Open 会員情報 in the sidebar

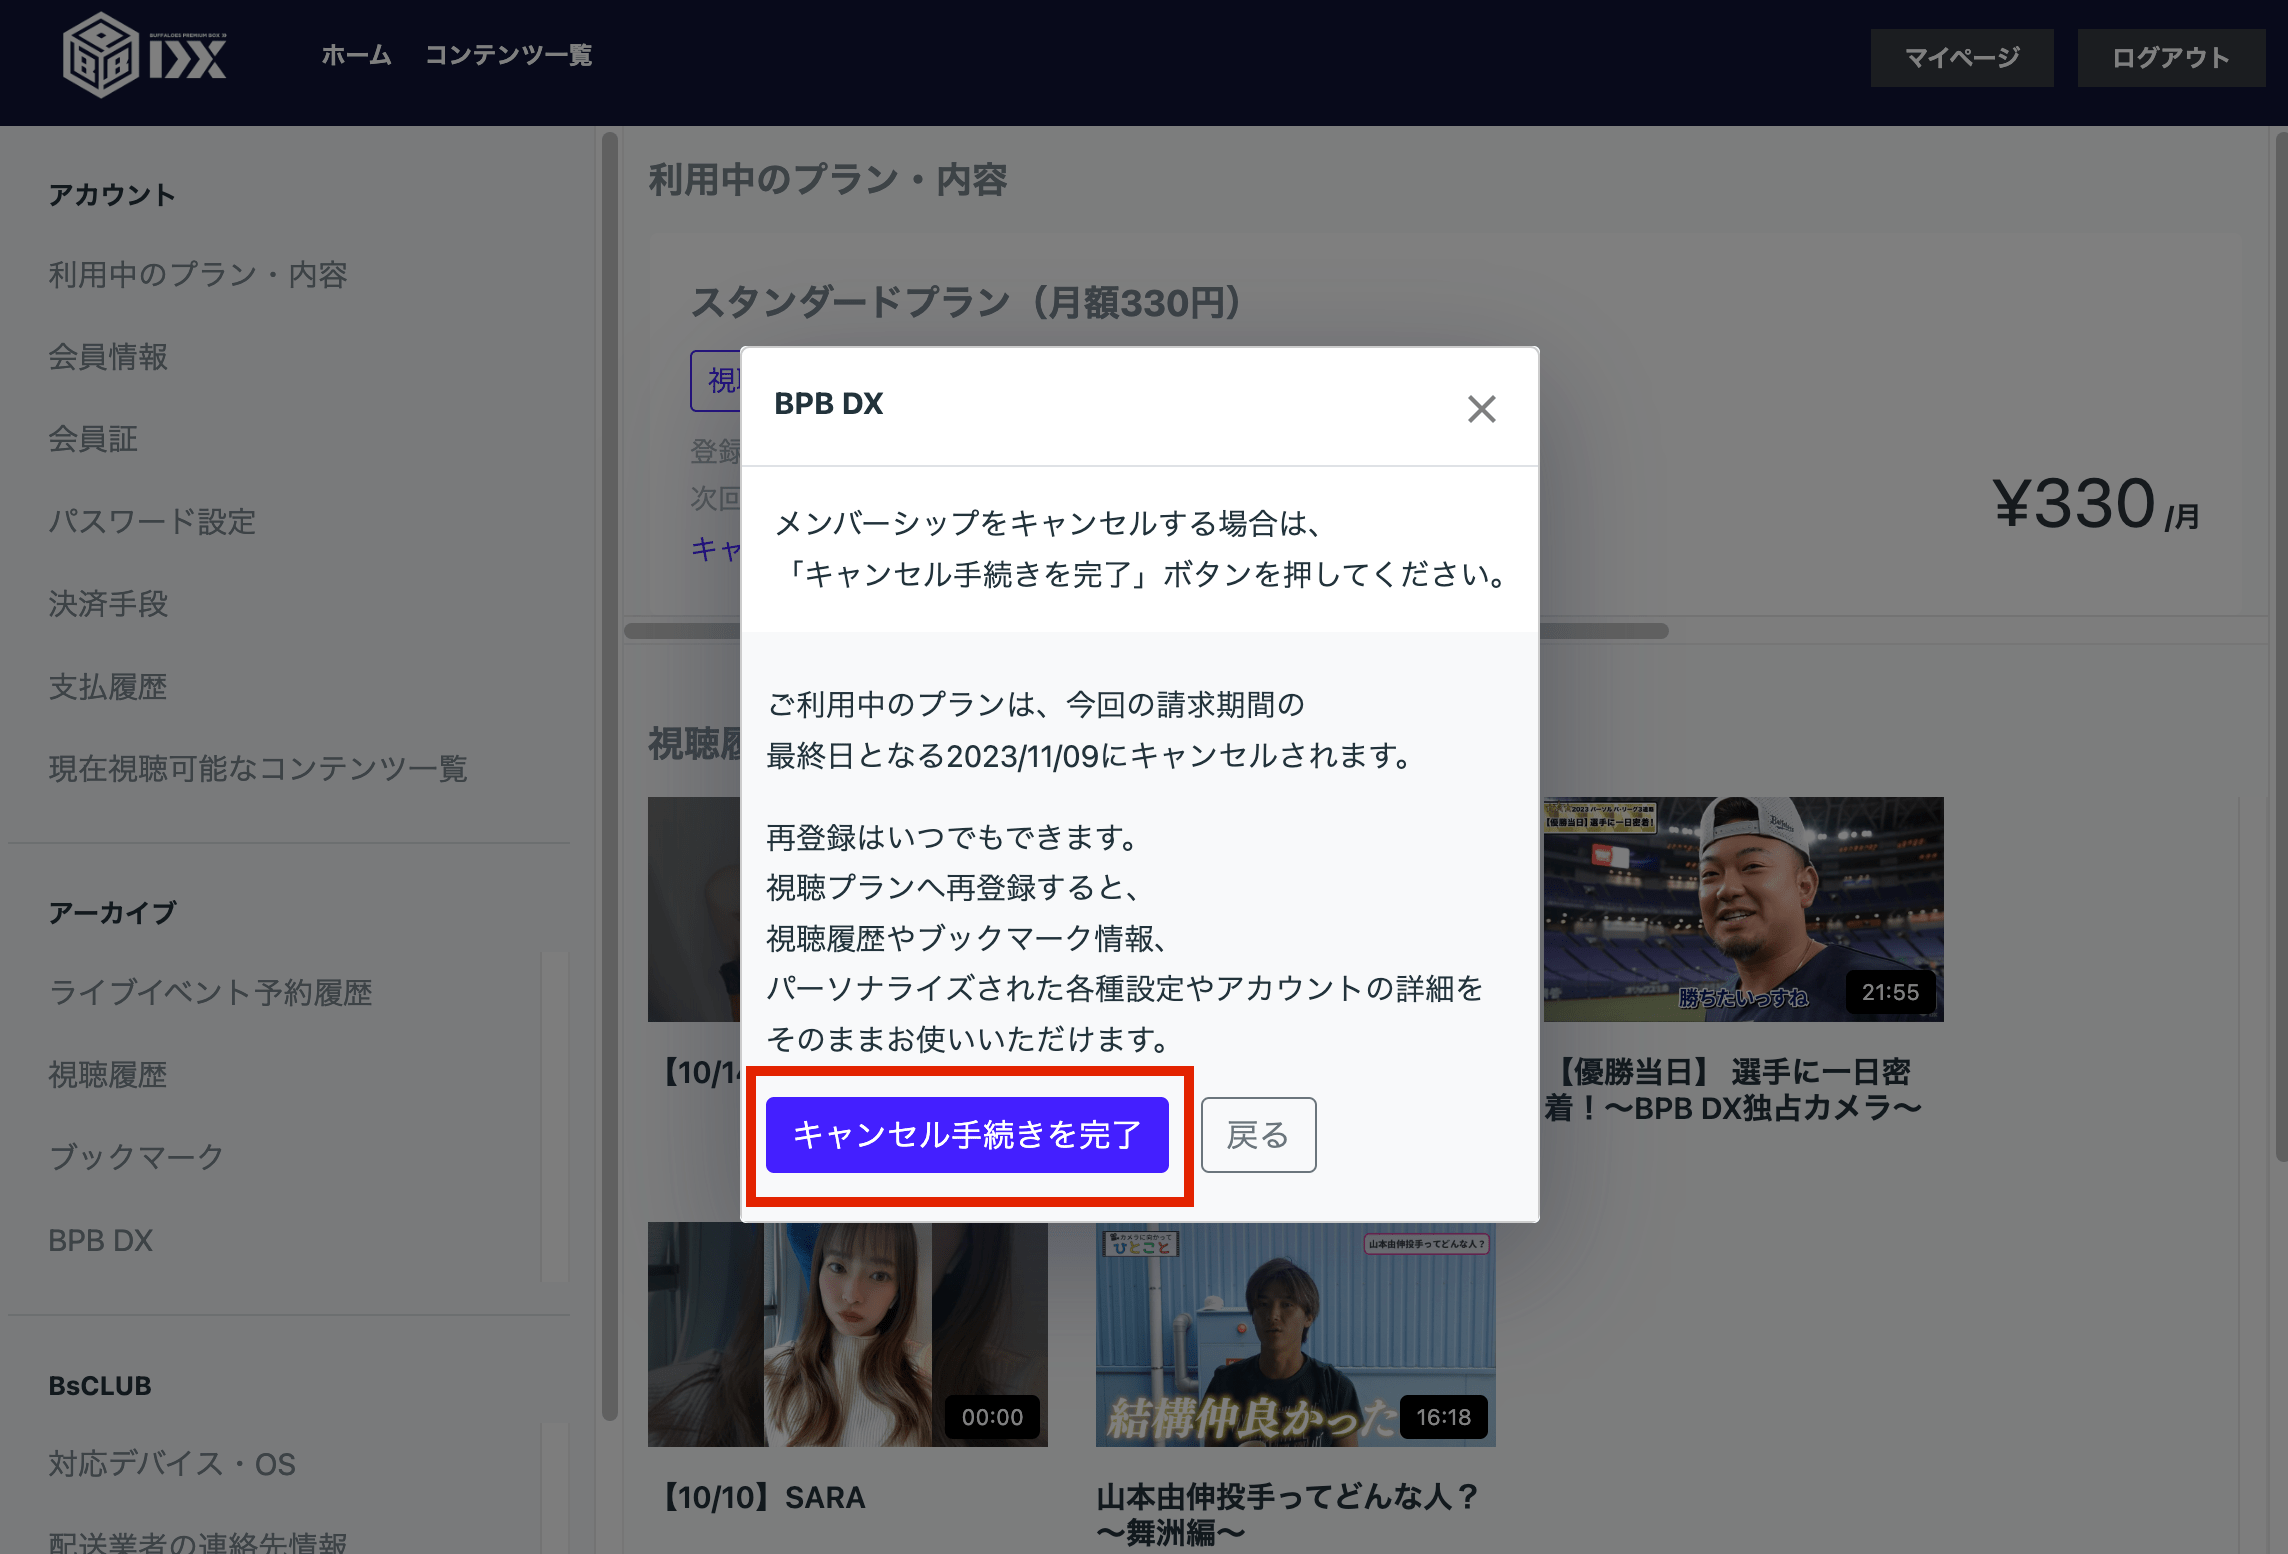tap(108, 357)
